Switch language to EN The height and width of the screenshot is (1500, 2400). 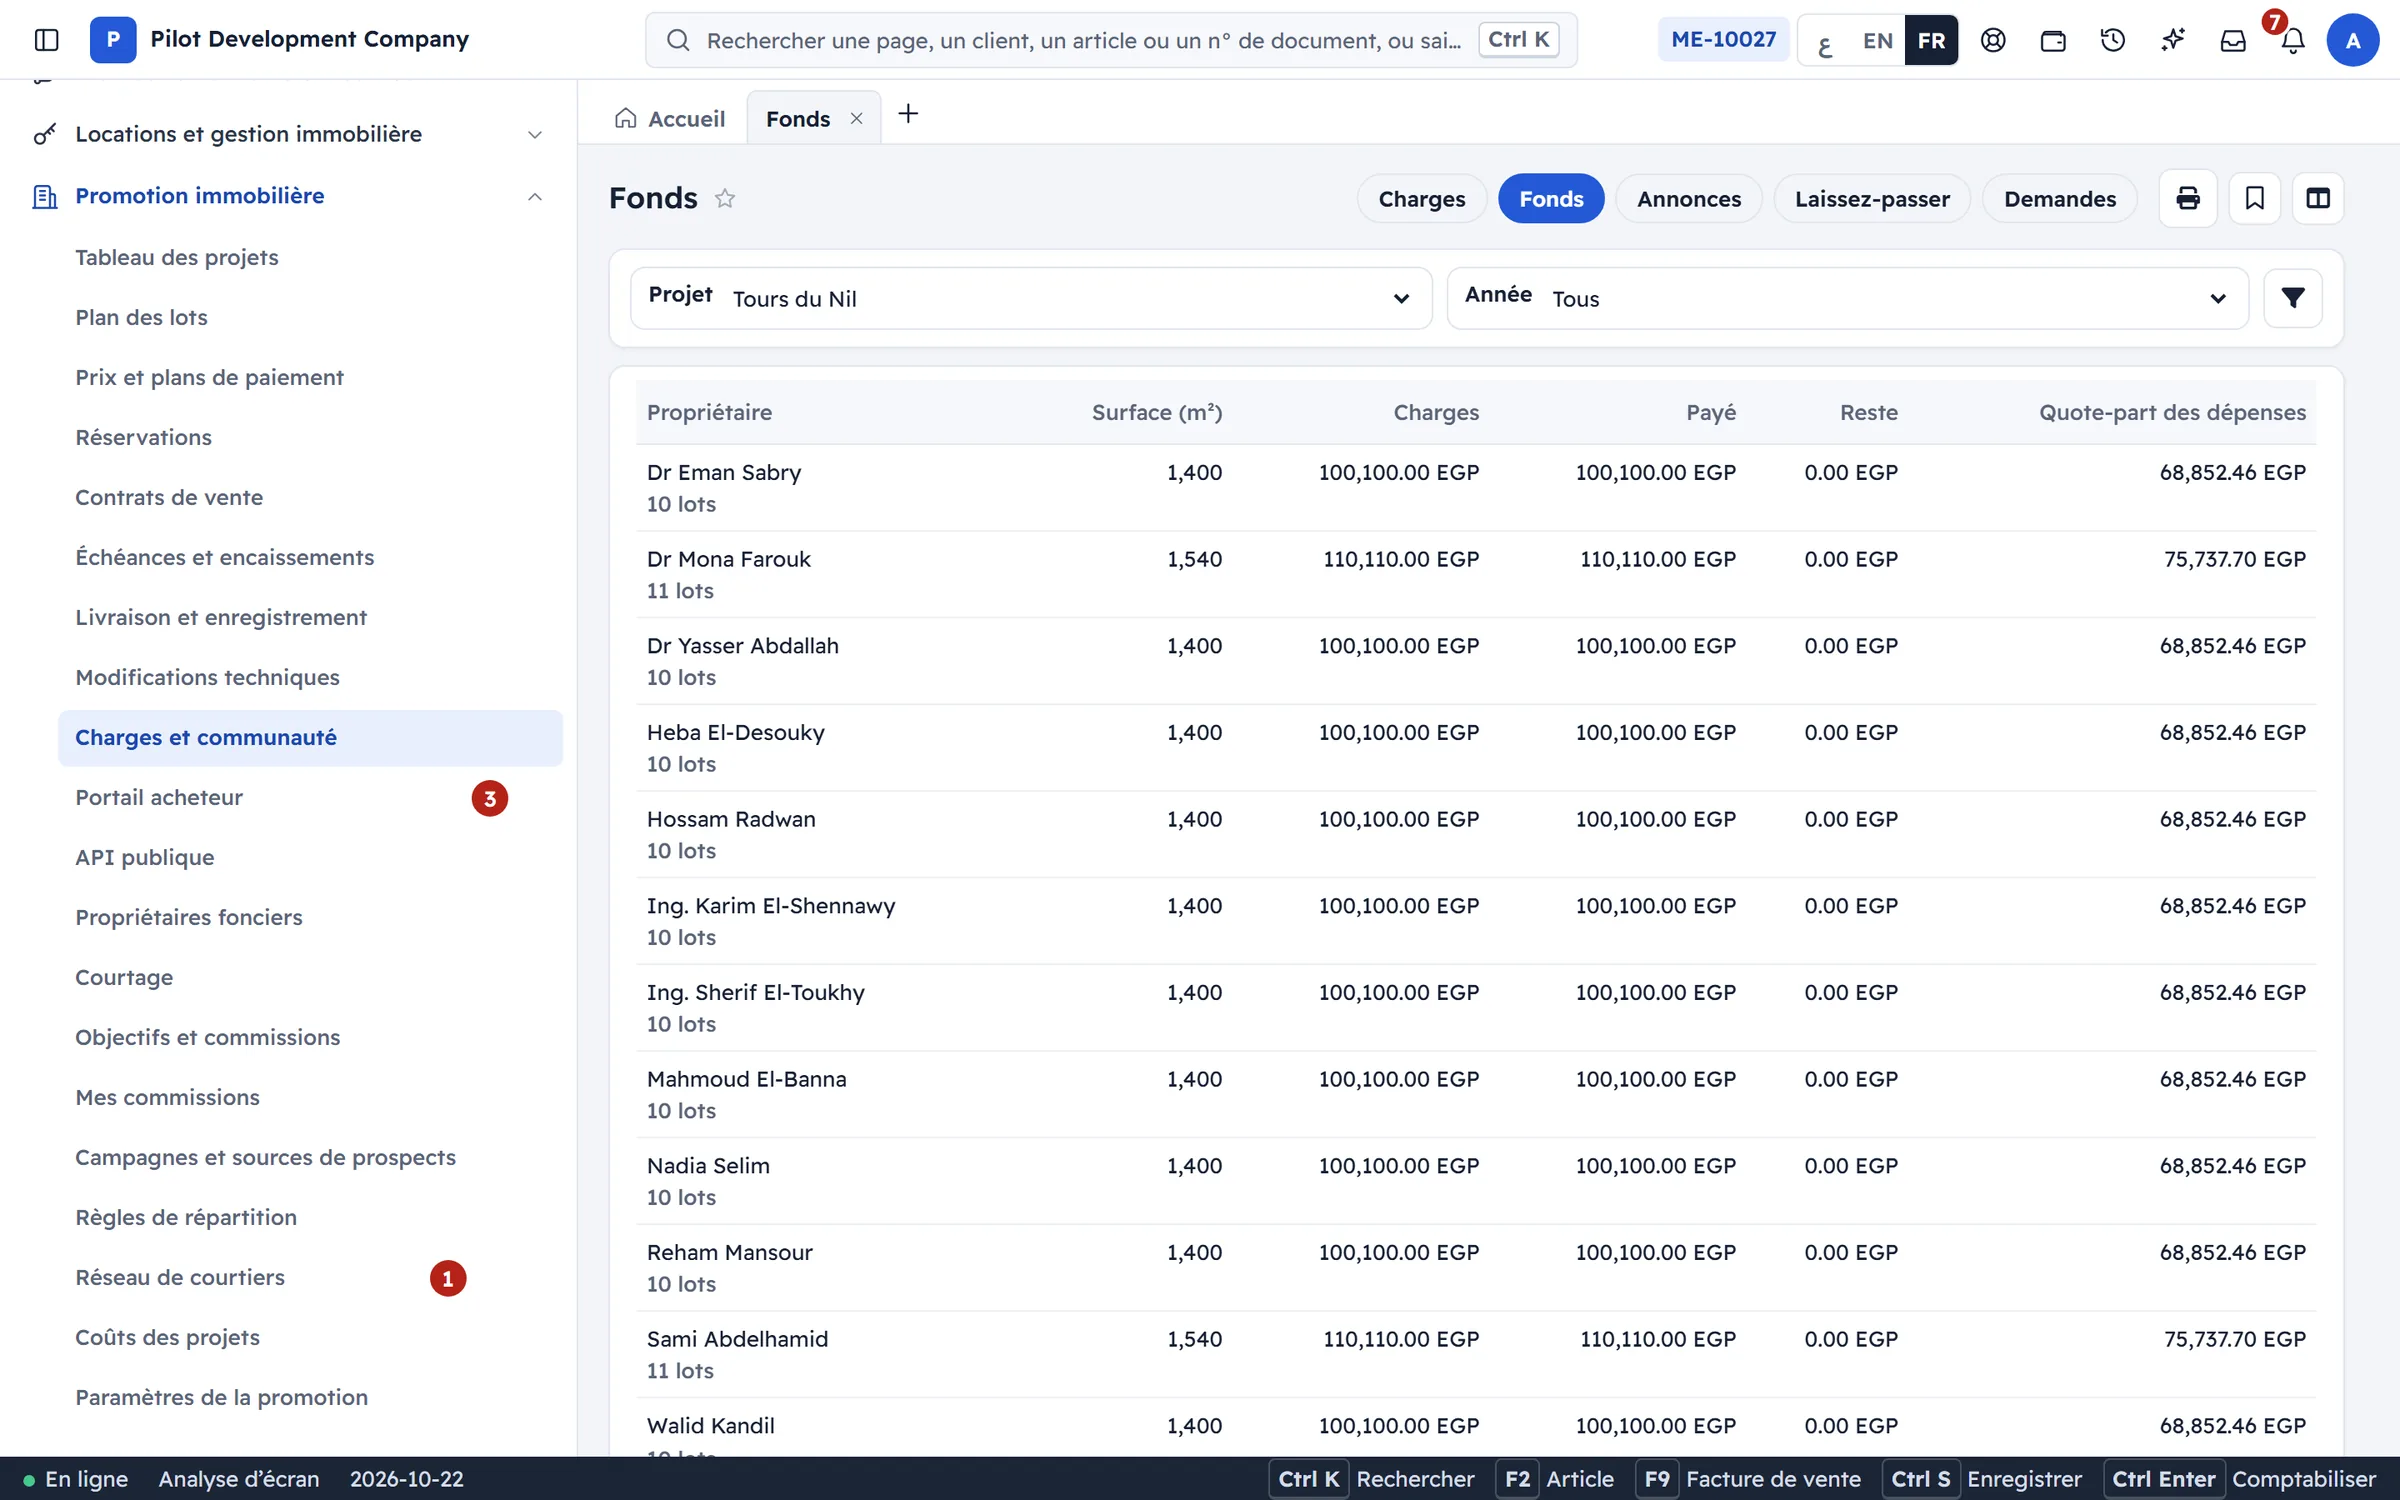(1877, 41)
